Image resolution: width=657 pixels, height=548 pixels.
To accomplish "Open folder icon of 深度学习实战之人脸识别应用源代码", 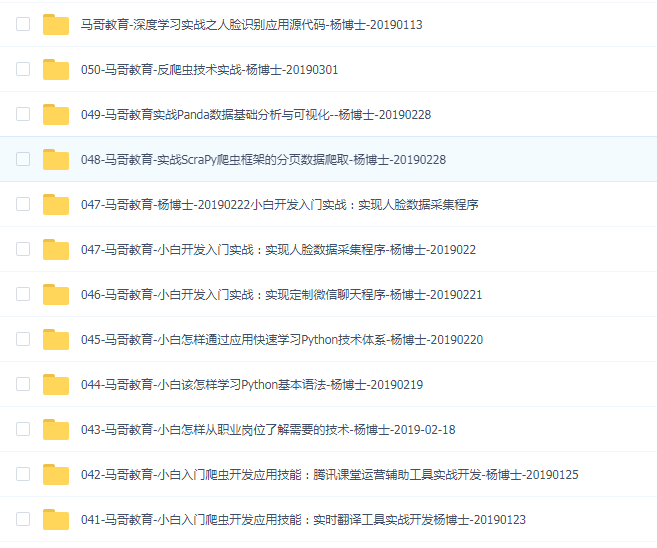I will [56, 24].
